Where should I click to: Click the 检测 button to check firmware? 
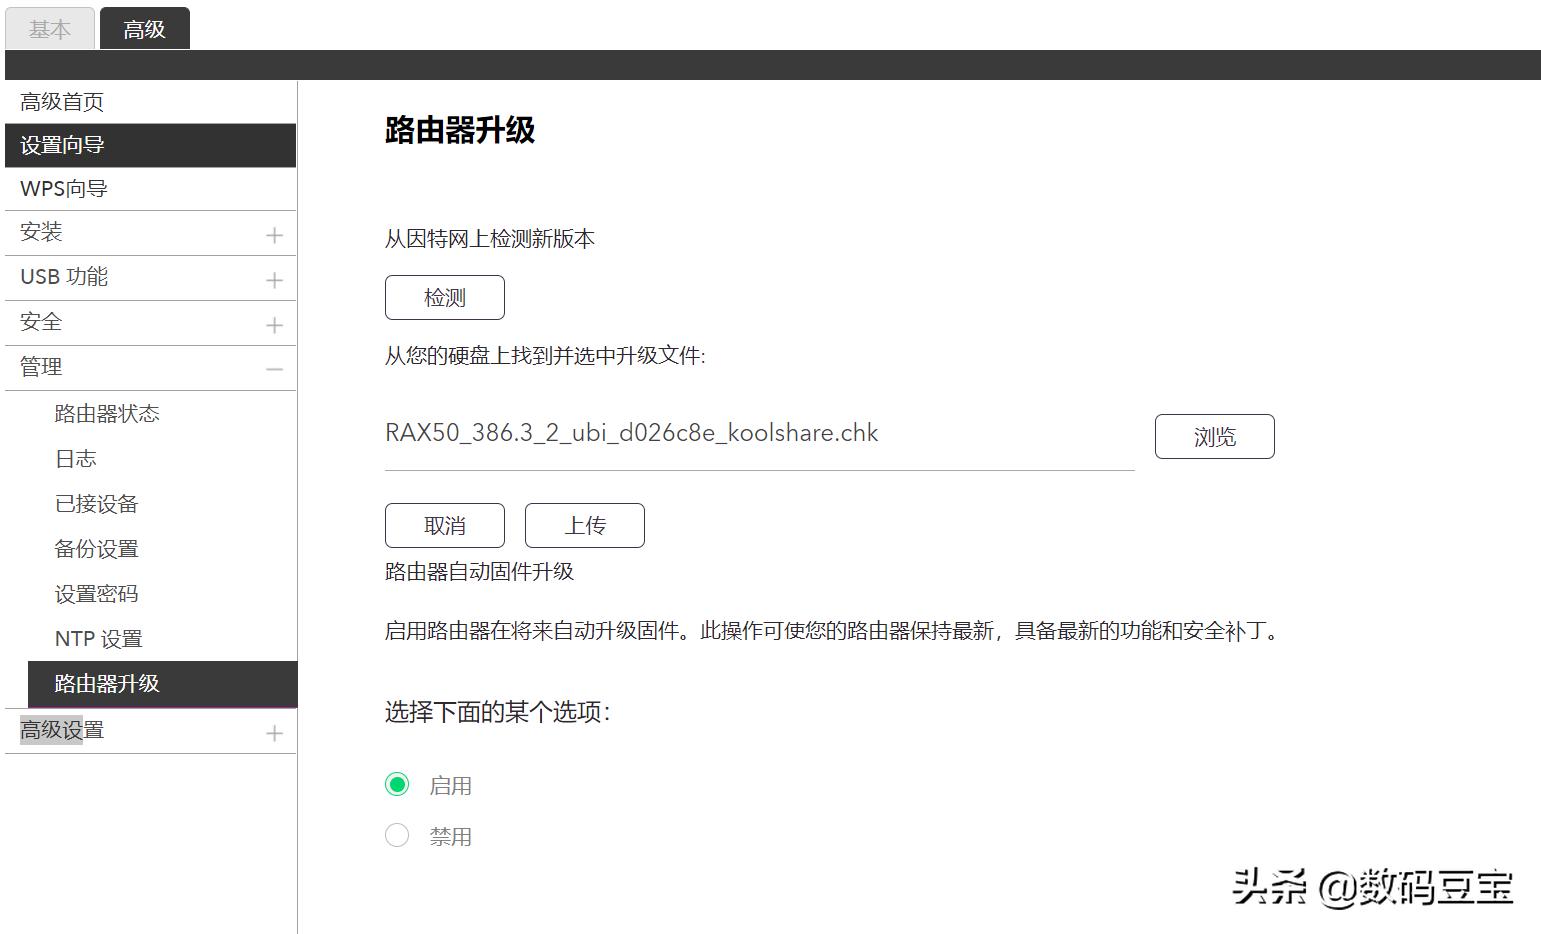[444, 297]
